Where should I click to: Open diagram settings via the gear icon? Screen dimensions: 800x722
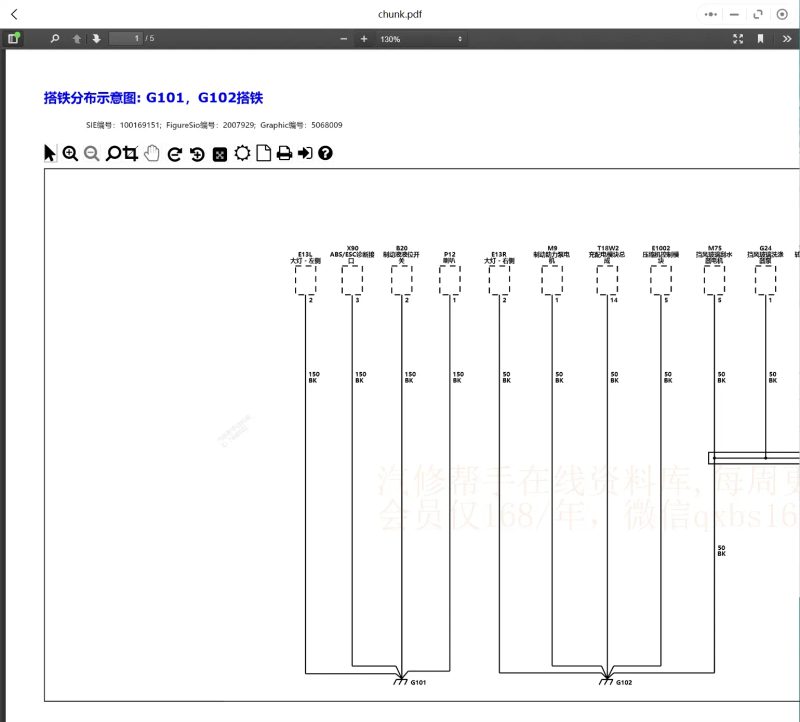click(240, 152)
